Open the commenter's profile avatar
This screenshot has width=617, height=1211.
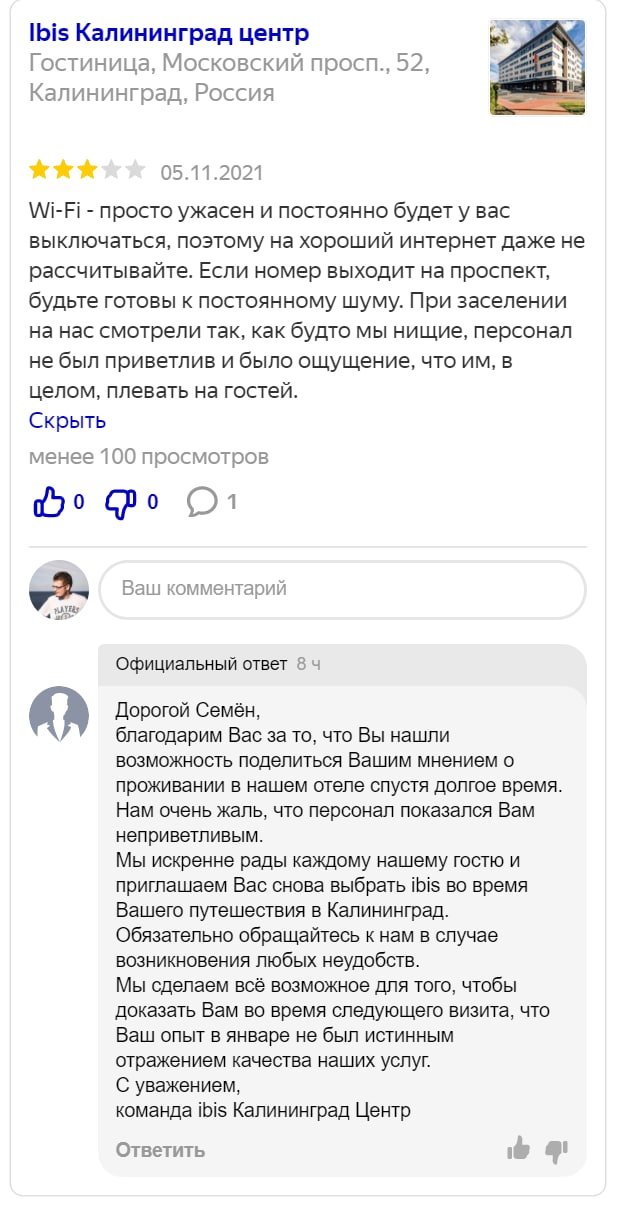59,589
